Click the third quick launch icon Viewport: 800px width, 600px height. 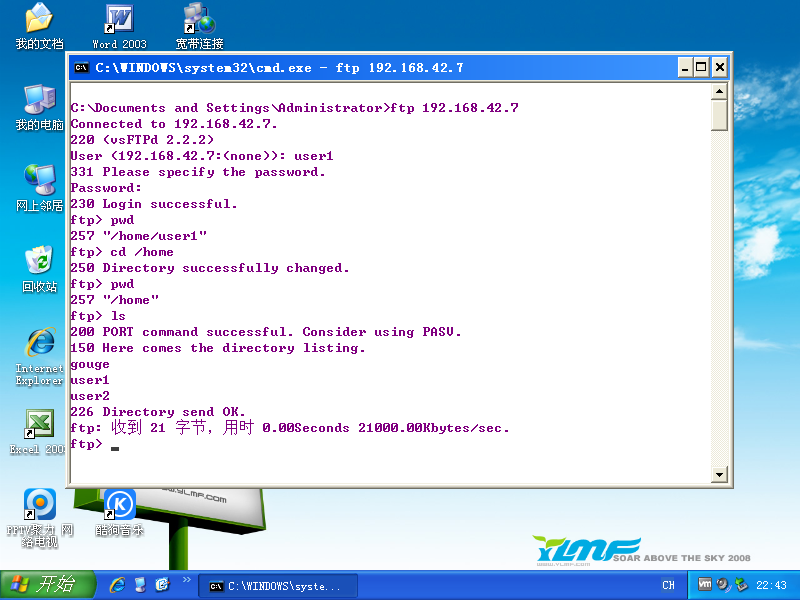162,585
